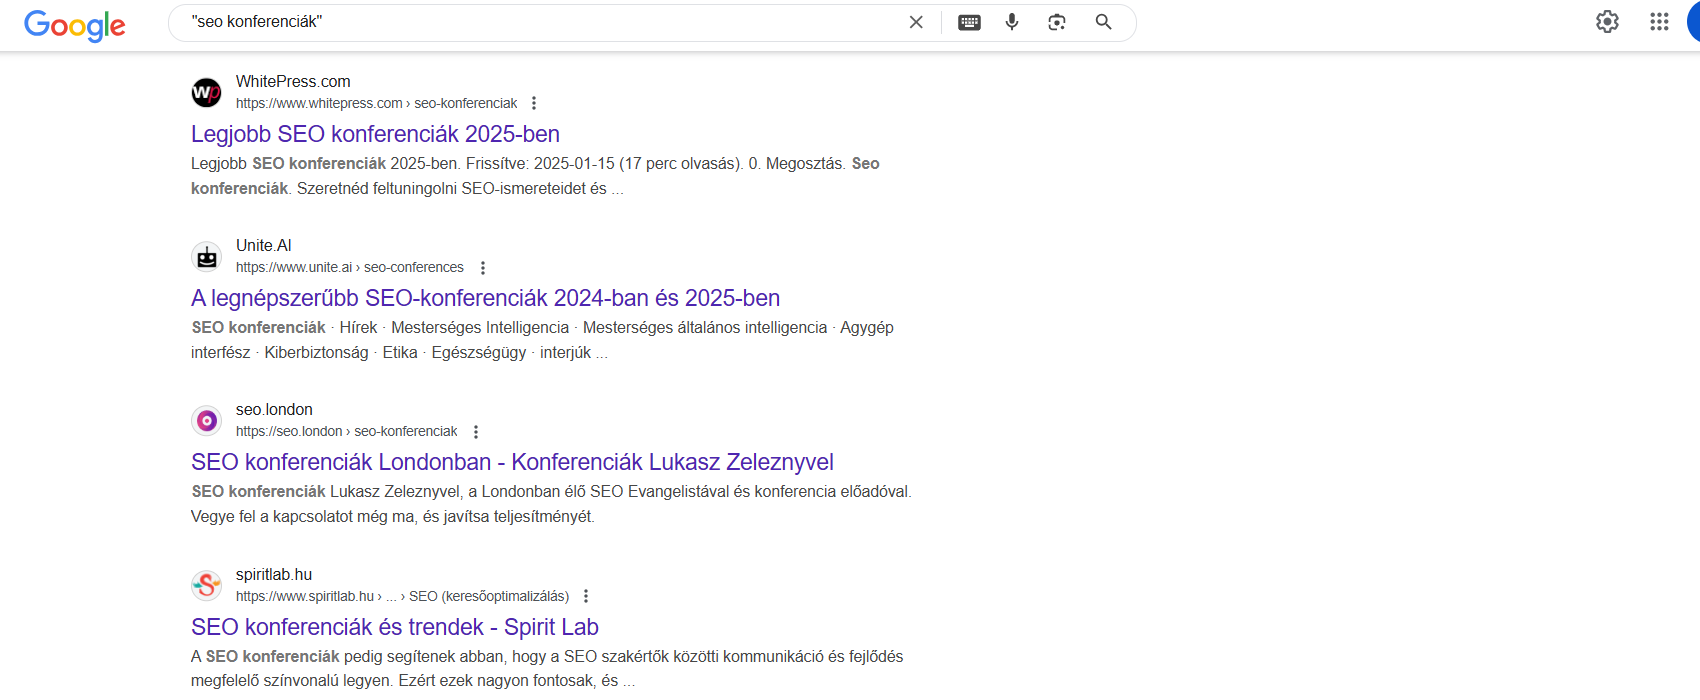Click the spiritlab.hu breadcrumb URL

click(x=402, y=596)
